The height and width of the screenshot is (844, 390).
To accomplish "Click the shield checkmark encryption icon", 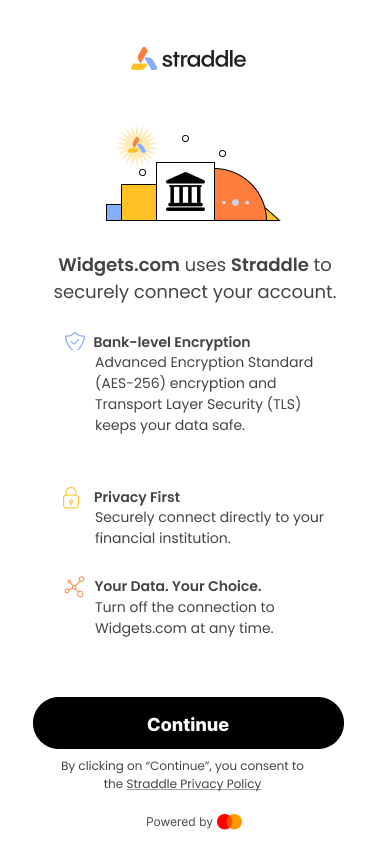I will (x=75, y=341).
